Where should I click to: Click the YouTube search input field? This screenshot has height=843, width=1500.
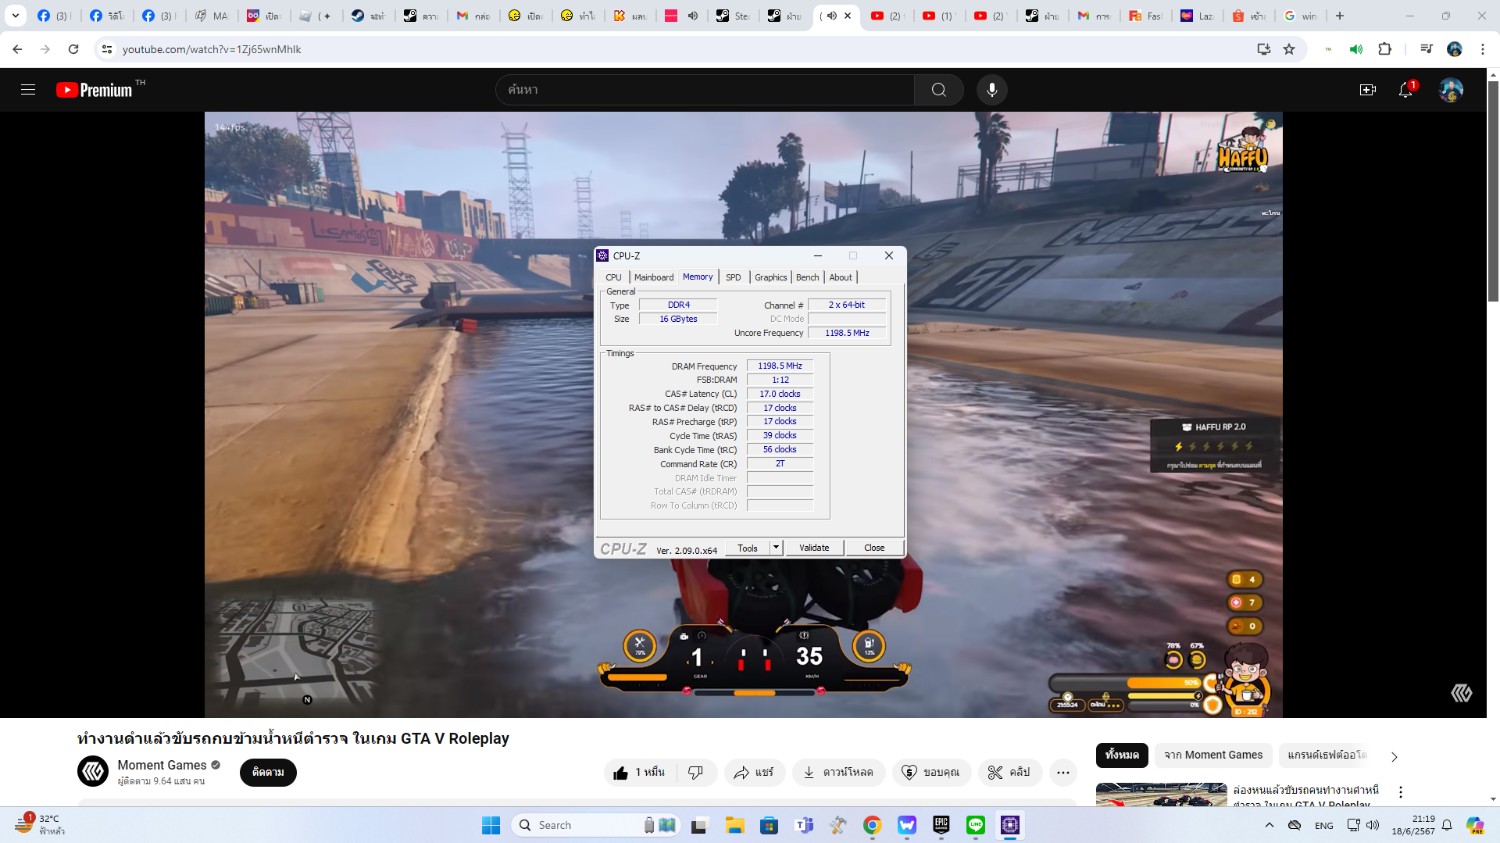coord(705,90)
